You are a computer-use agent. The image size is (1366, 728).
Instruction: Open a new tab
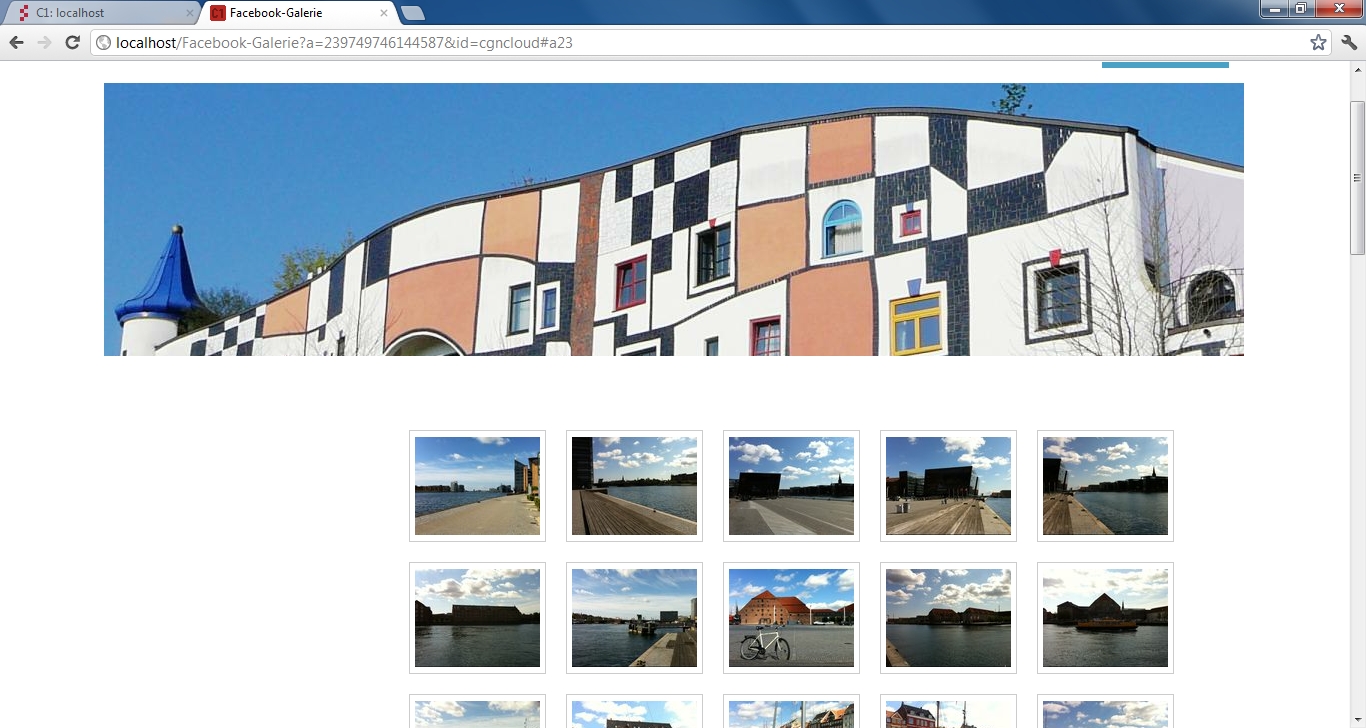coord(413,13)
